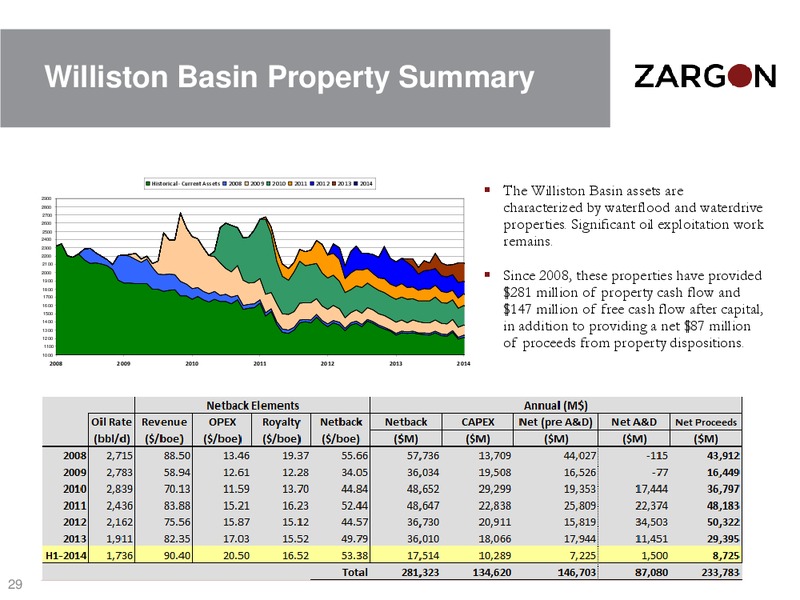The height and width of the screenshot is (600, 800).
Task: Click net proceeds cell '48,183'
Action: pyautogui.click(x=723, y=505)
